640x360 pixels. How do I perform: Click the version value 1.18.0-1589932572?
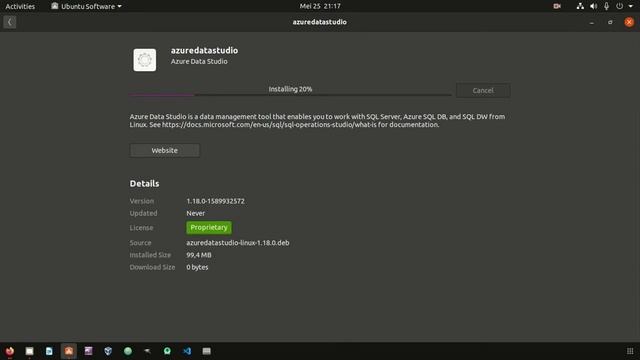pyautogui.click(x=216, y=201)
